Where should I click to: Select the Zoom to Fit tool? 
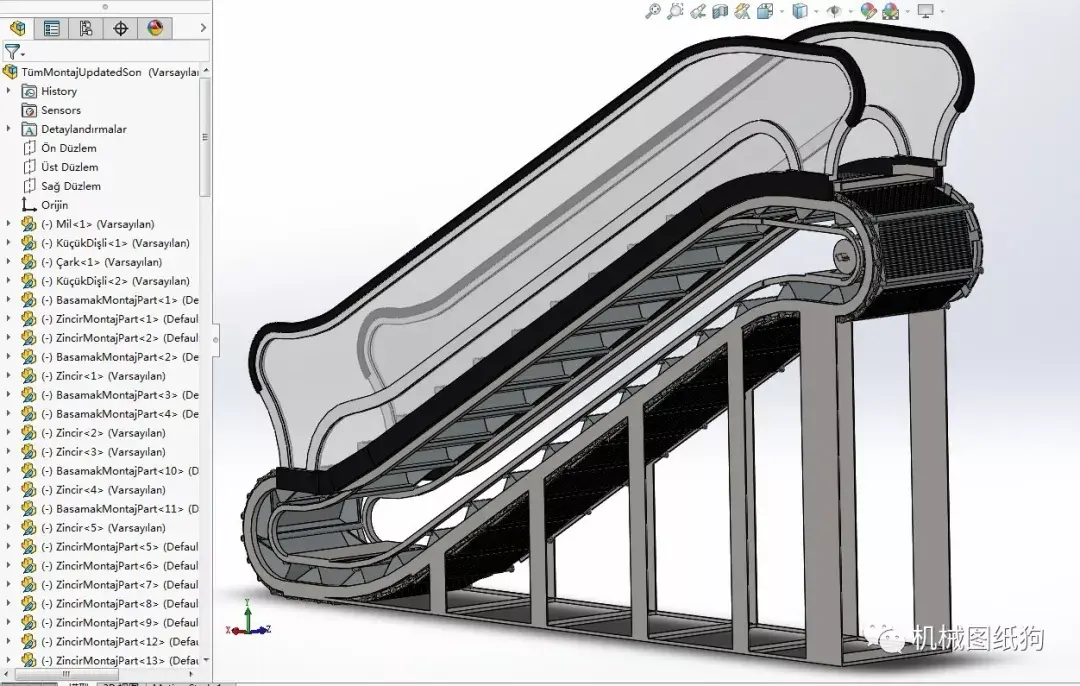652,11
